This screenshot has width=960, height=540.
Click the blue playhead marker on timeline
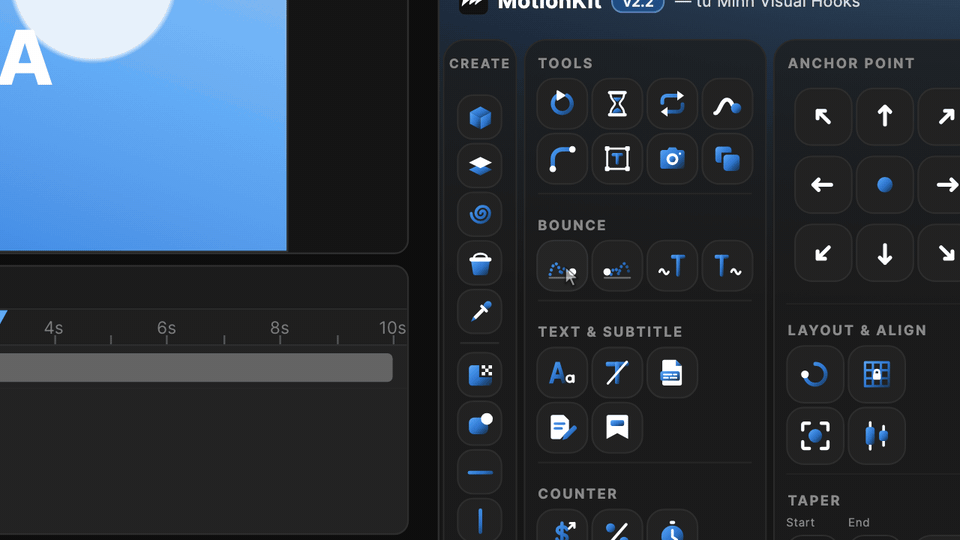tap(2, 317)
